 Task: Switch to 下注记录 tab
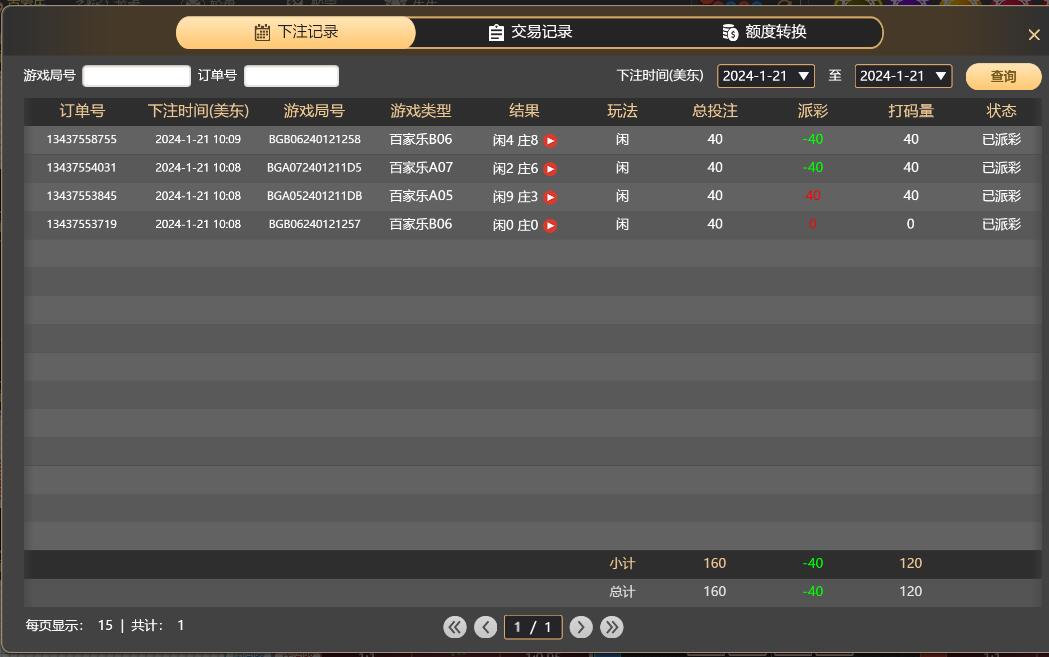pos(296,32)
